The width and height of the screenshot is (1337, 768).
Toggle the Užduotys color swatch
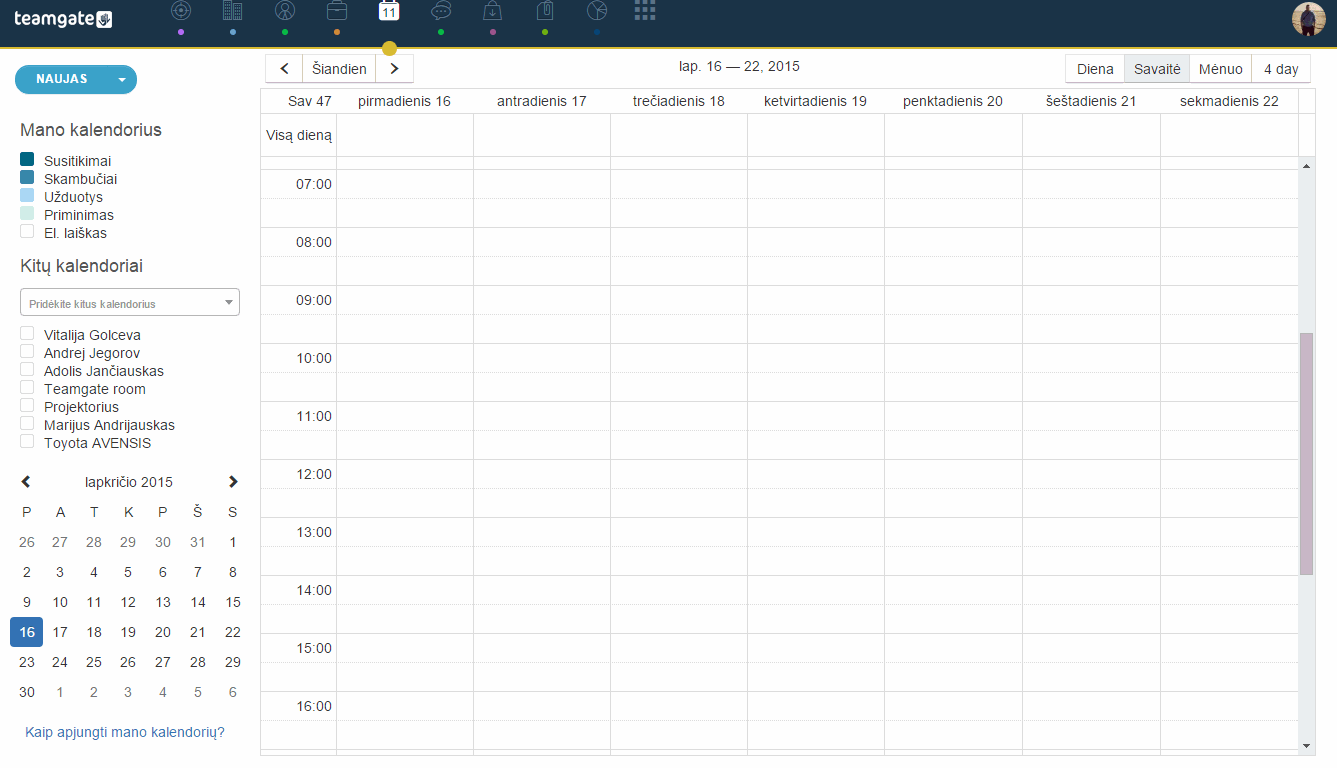tap(27, 195)
